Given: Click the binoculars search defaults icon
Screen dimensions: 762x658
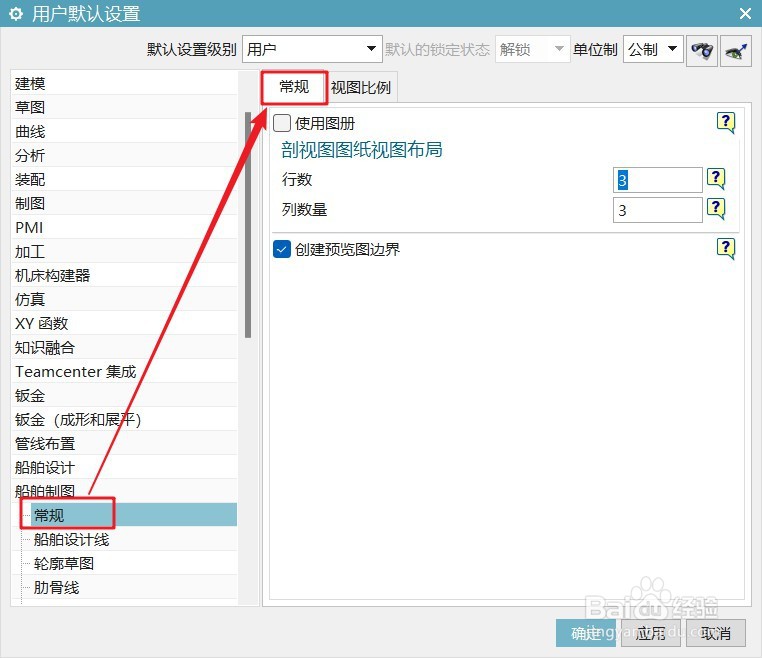Looking at the screenshot, I should 702,51.
